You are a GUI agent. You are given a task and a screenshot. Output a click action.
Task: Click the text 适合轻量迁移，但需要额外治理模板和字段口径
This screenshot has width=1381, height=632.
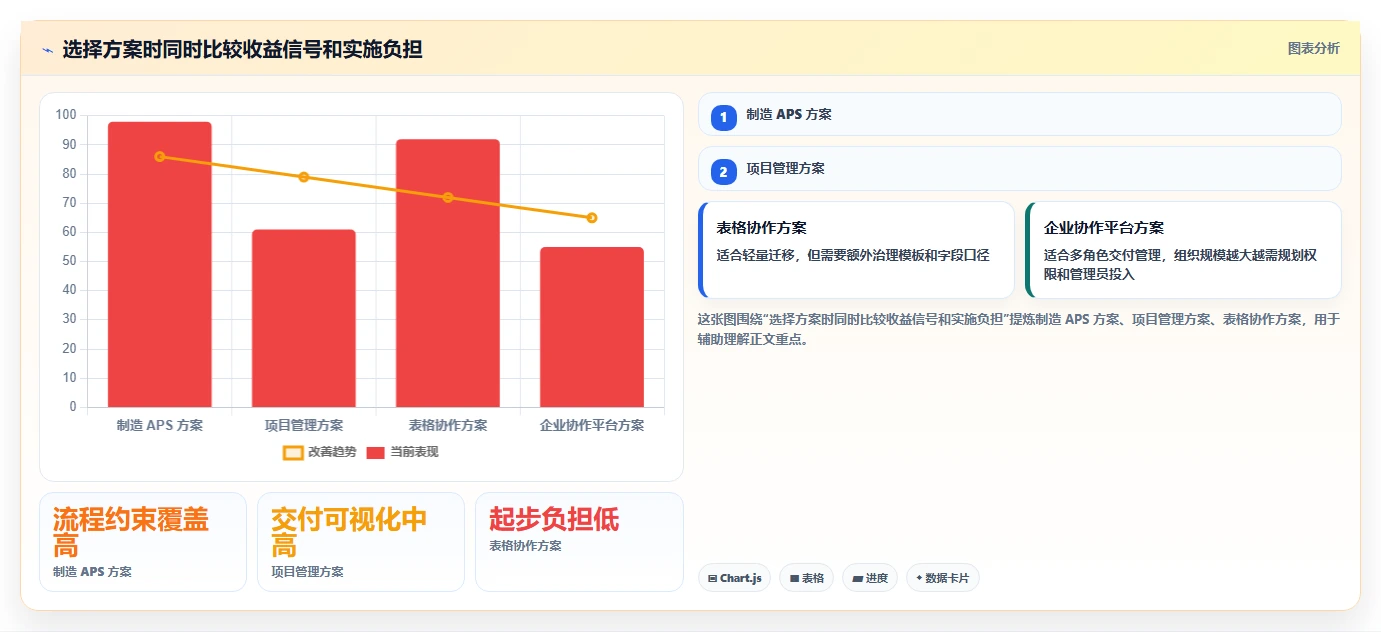853,255
